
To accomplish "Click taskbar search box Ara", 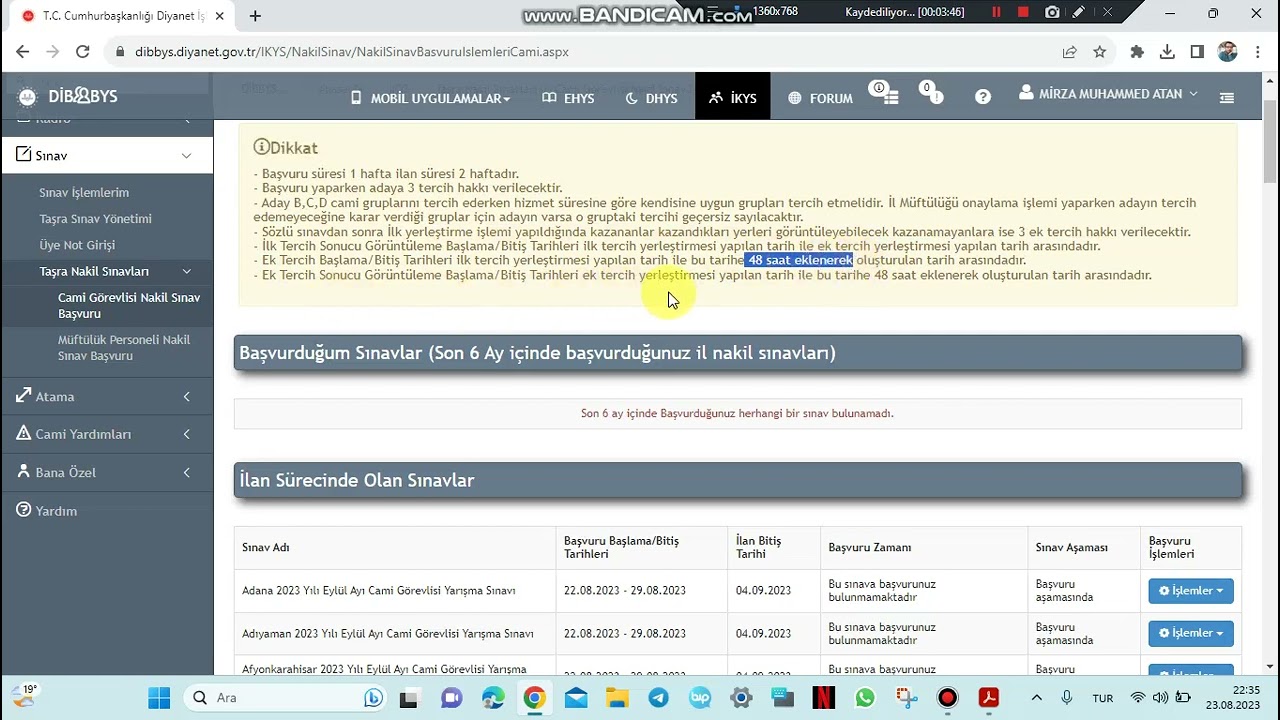I will [x=287, y=697].
